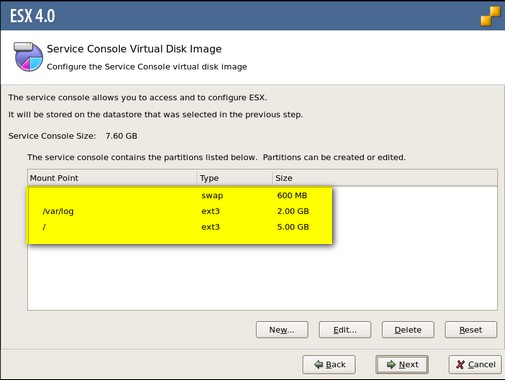Reset the partition layout
505x380 pixels.
click(x=471, y=330)
